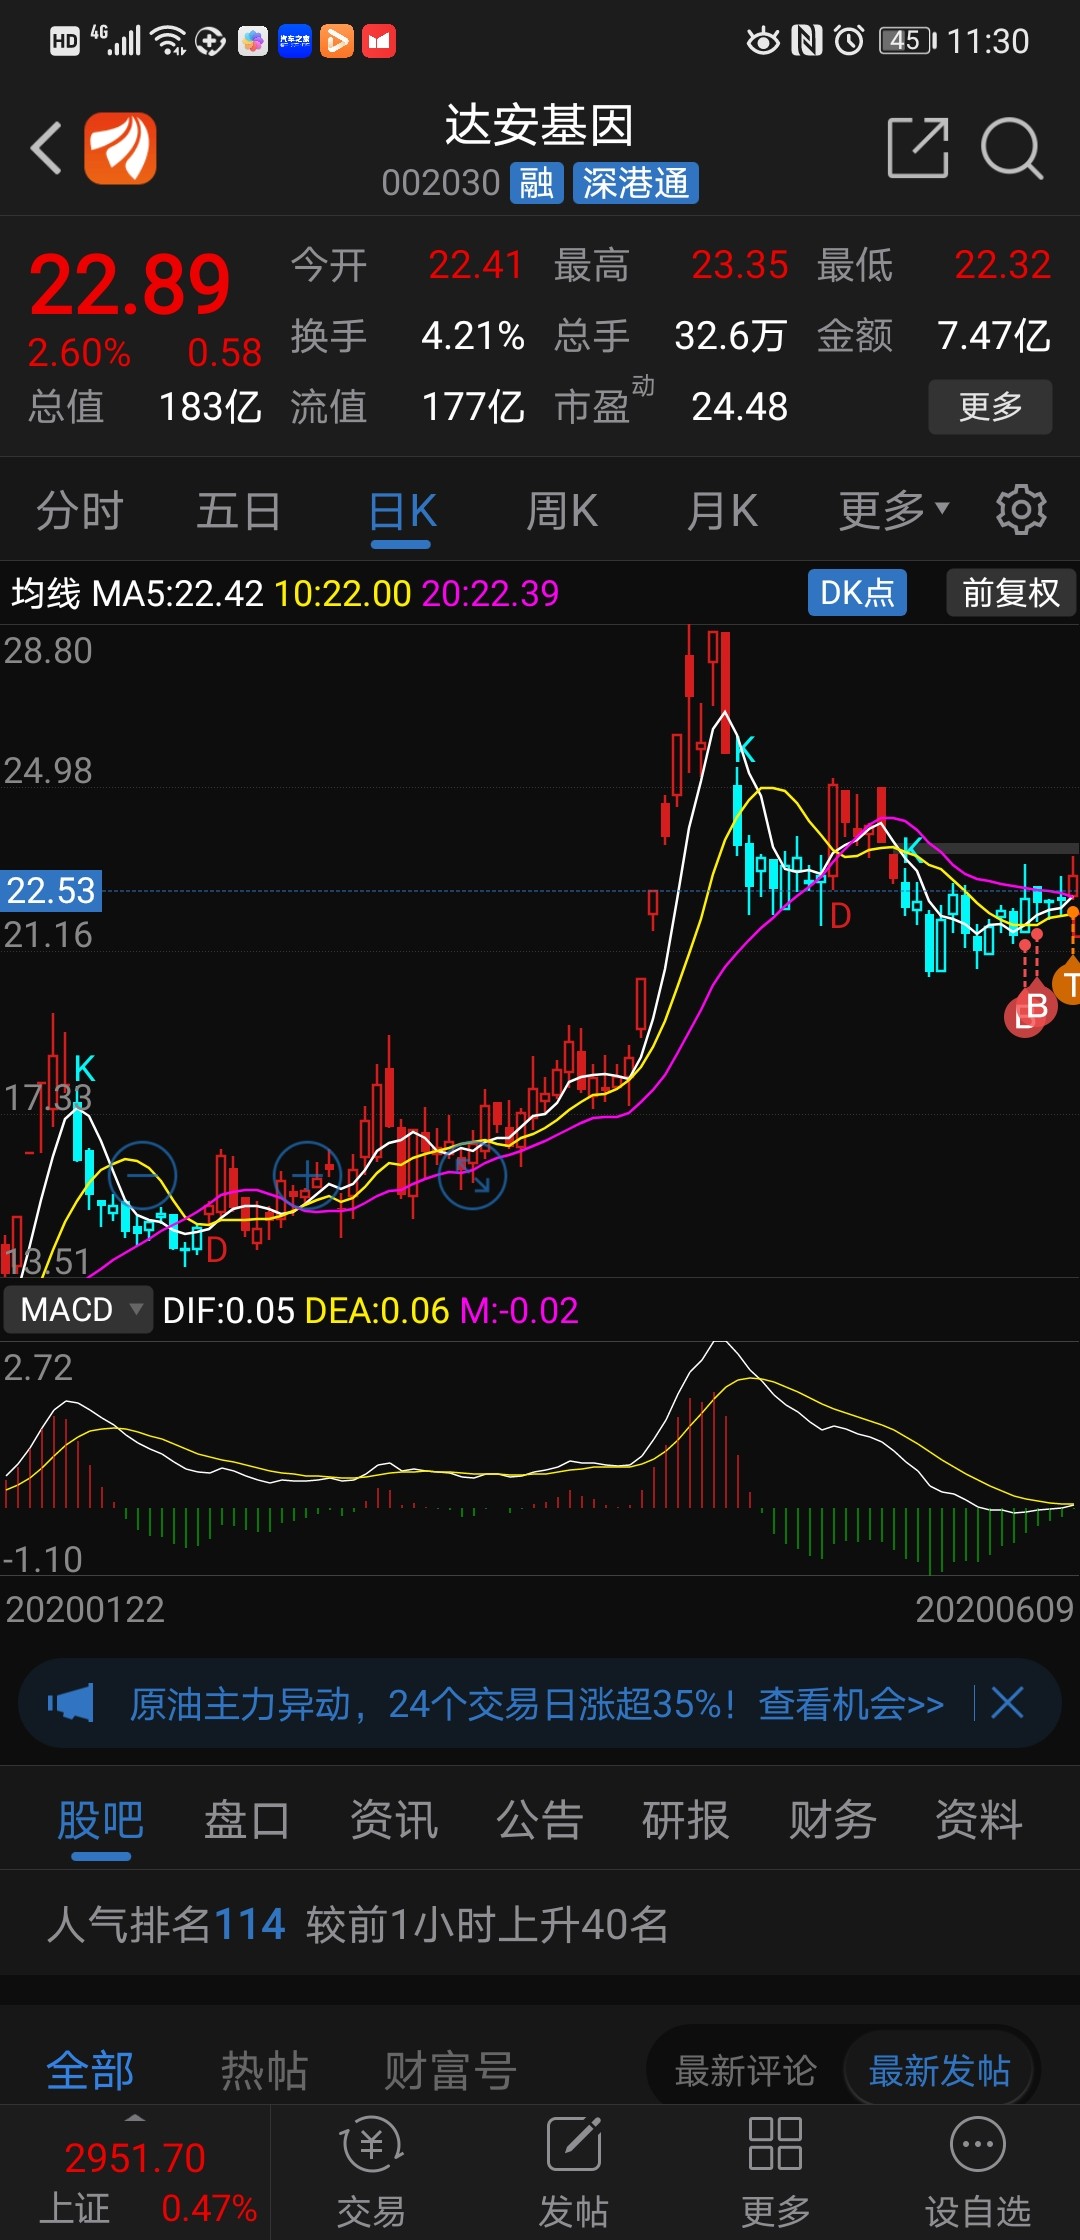1080x2240 pixels.
Task: Tap the DIF:0.05 MACD value
Action: click(228, 1310)
